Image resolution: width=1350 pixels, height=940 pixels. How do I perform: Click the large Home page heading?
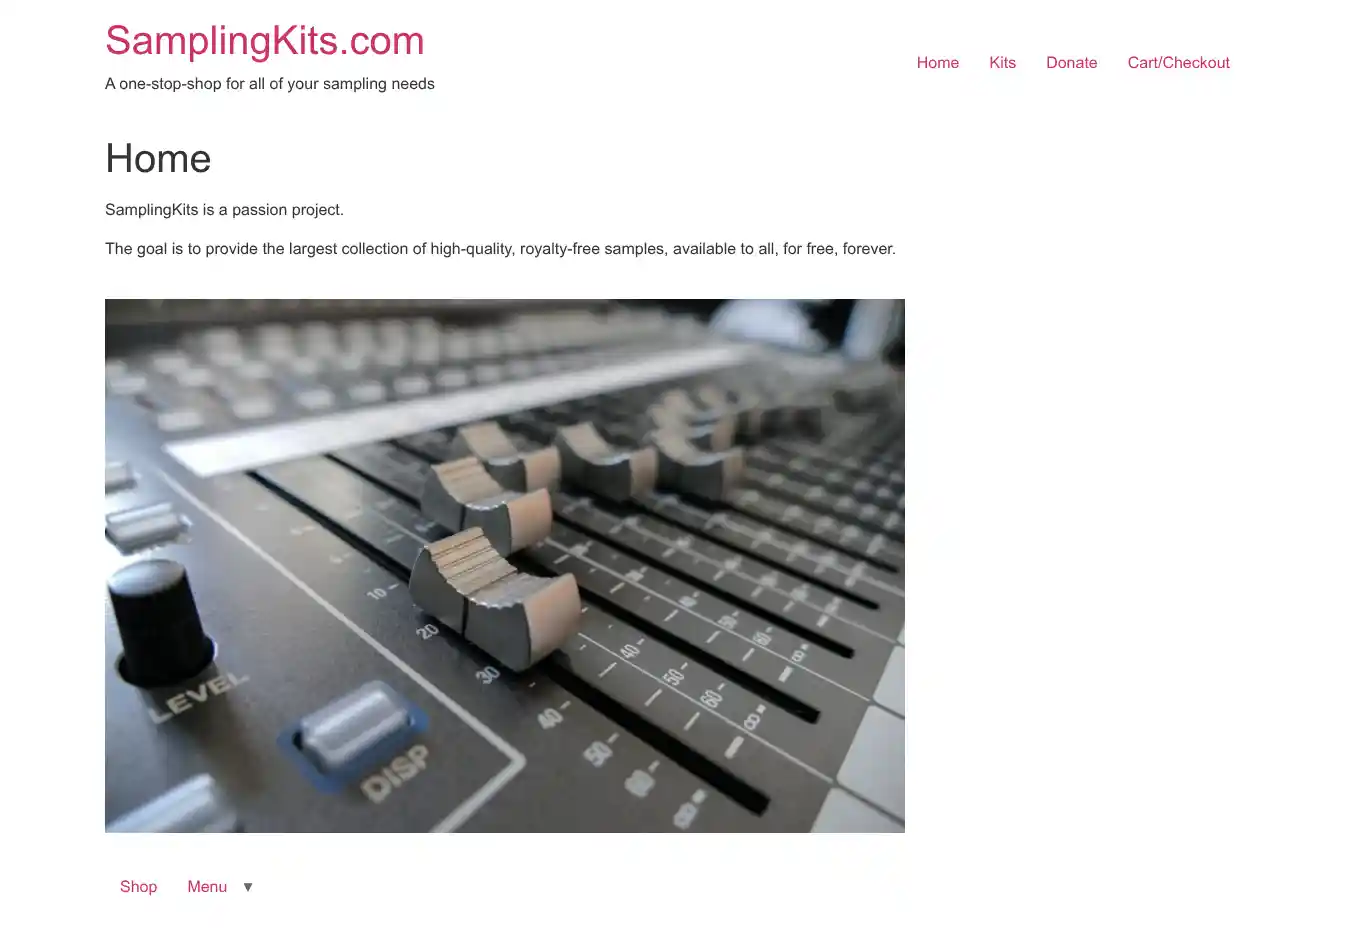click(x=158, y=158)
